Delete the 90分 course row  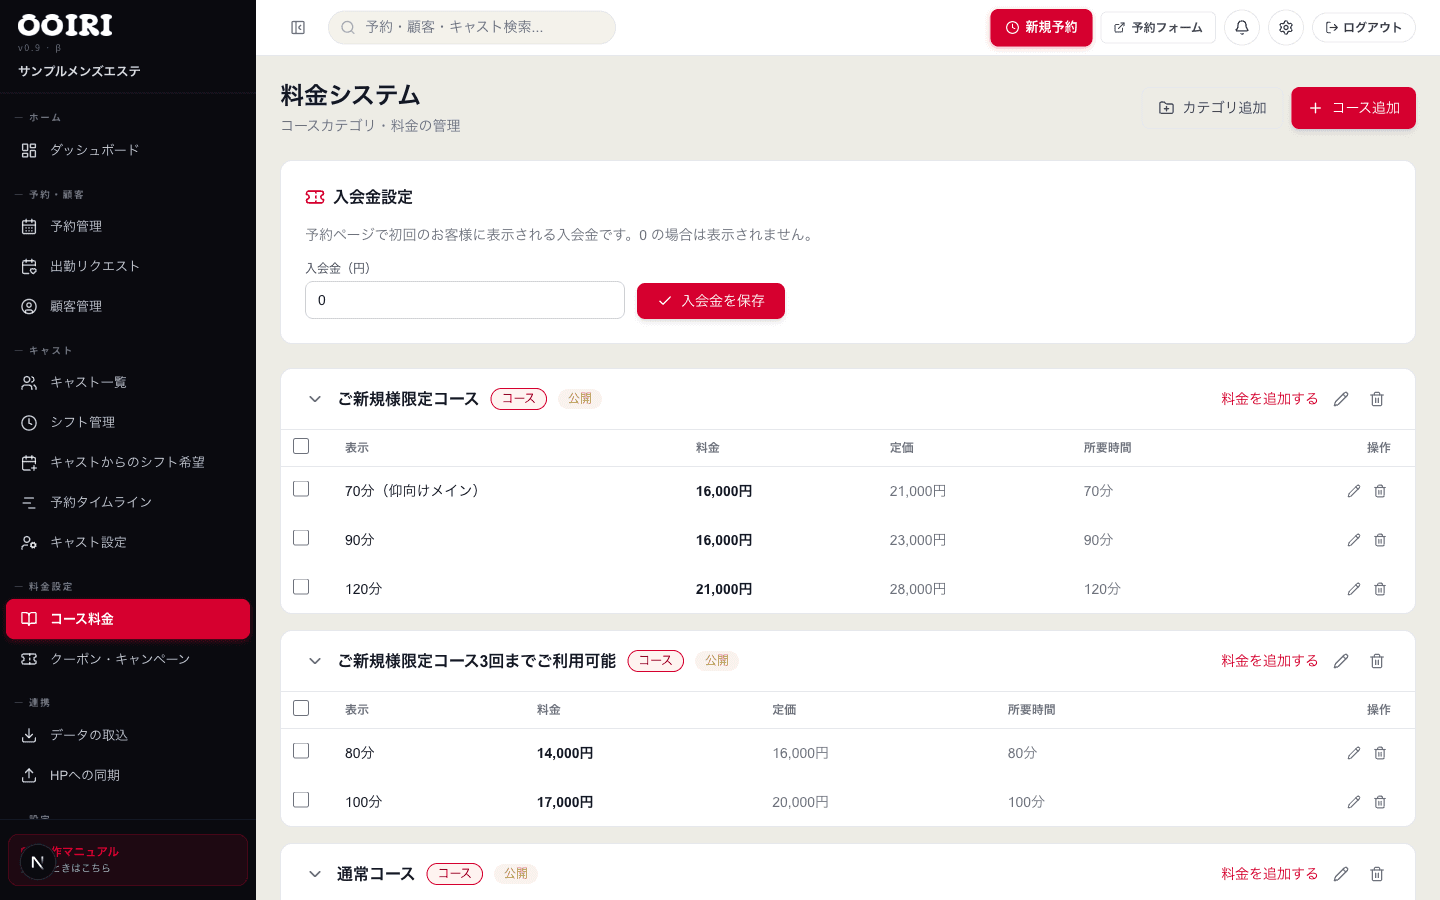click(1380, 540)
